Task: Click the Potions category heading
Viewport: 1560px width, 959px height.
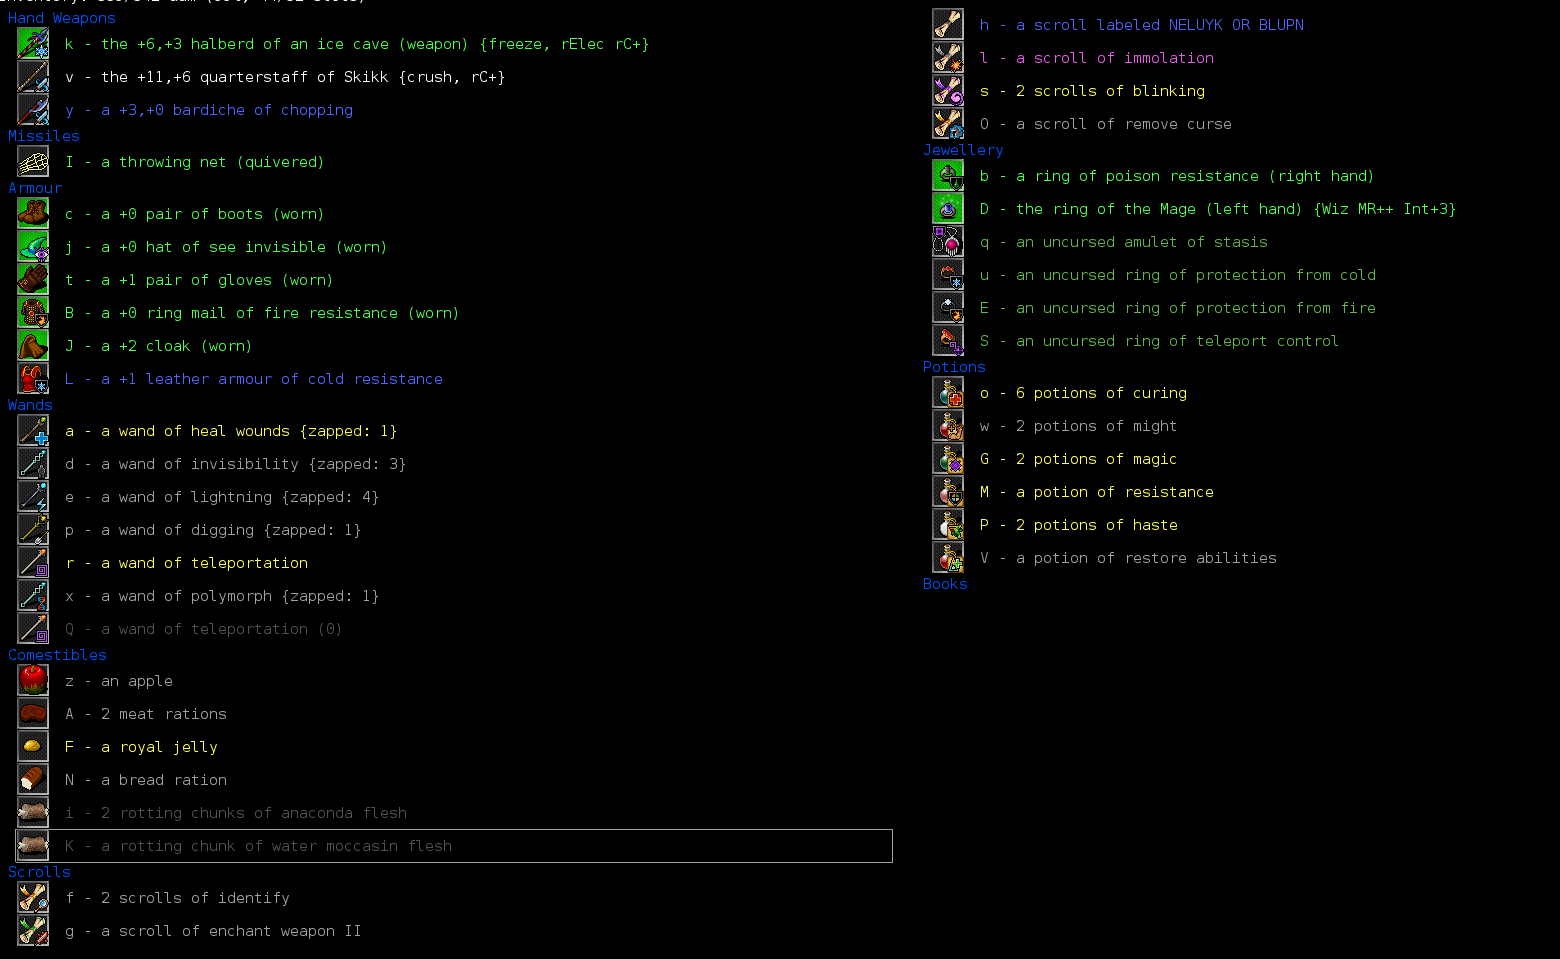Action: 954,367
